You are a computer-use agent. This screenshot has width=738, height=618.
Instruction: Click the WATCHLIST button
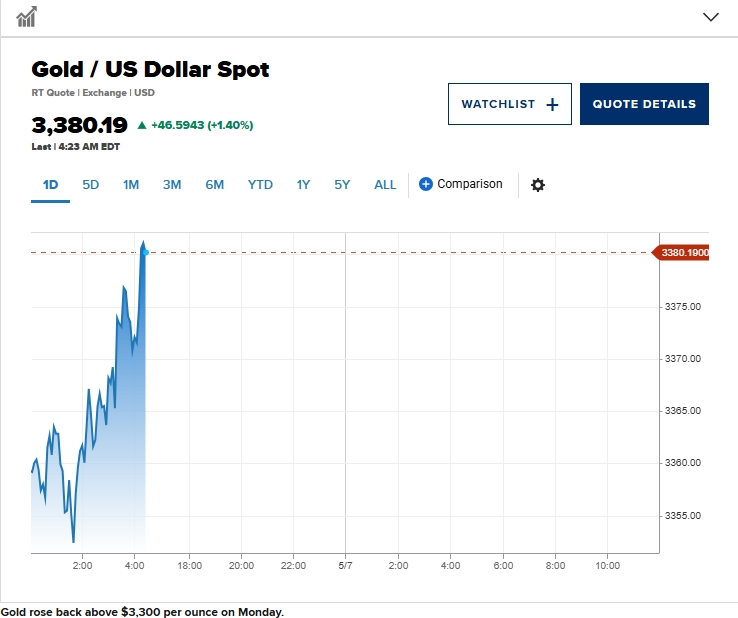(510, 104)
